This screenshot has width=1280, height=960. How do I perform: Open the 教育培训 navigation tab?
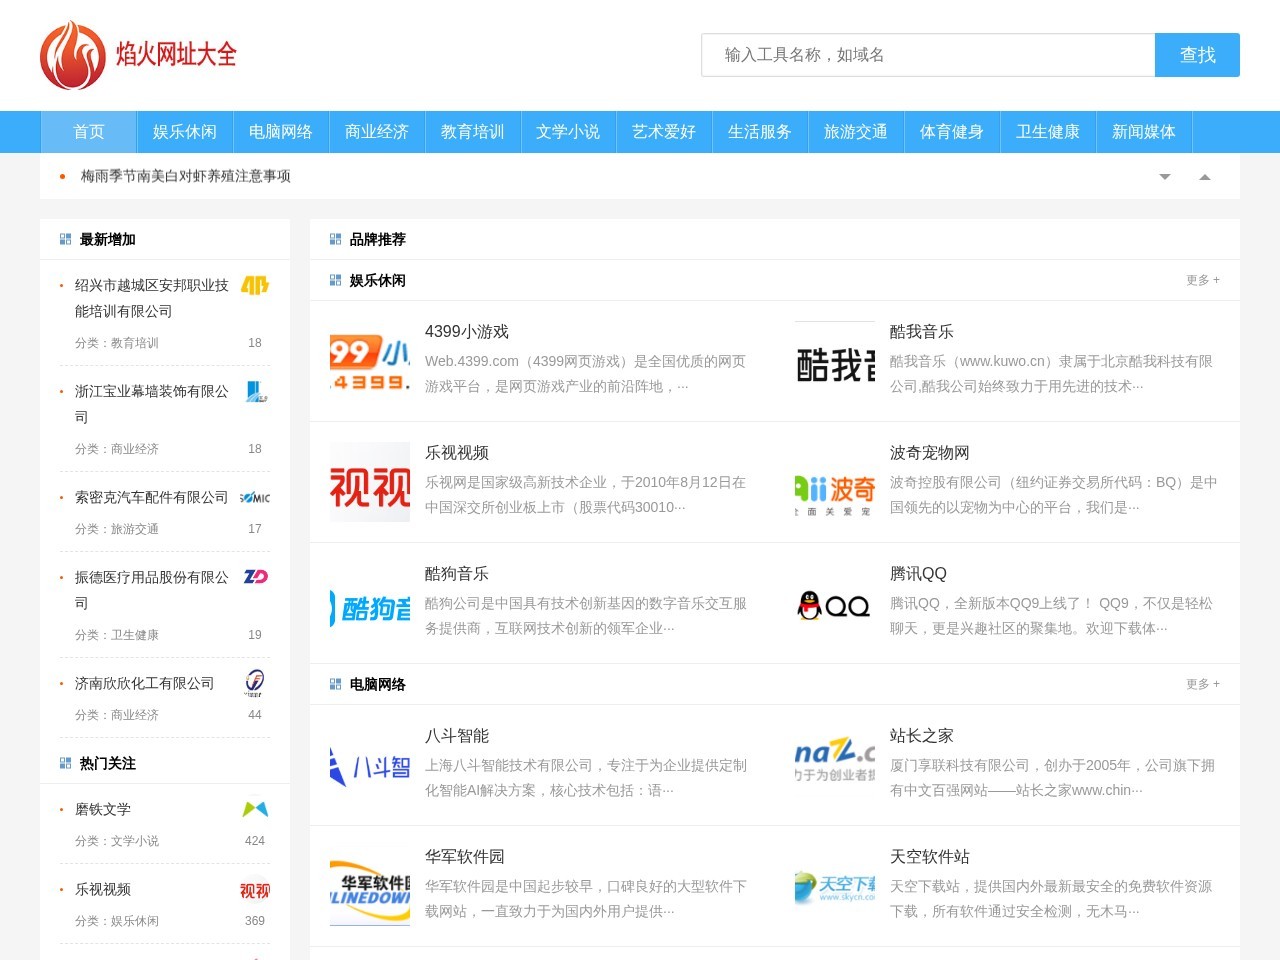473,132
